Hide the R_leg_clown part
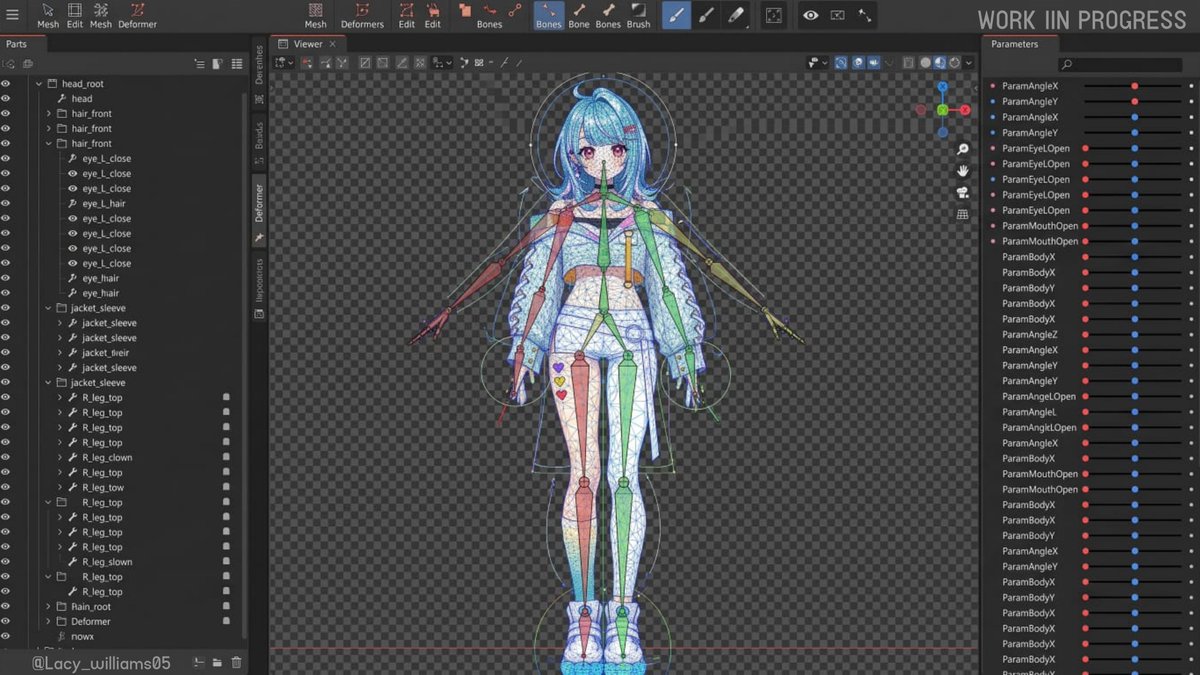 coord(6,458)
